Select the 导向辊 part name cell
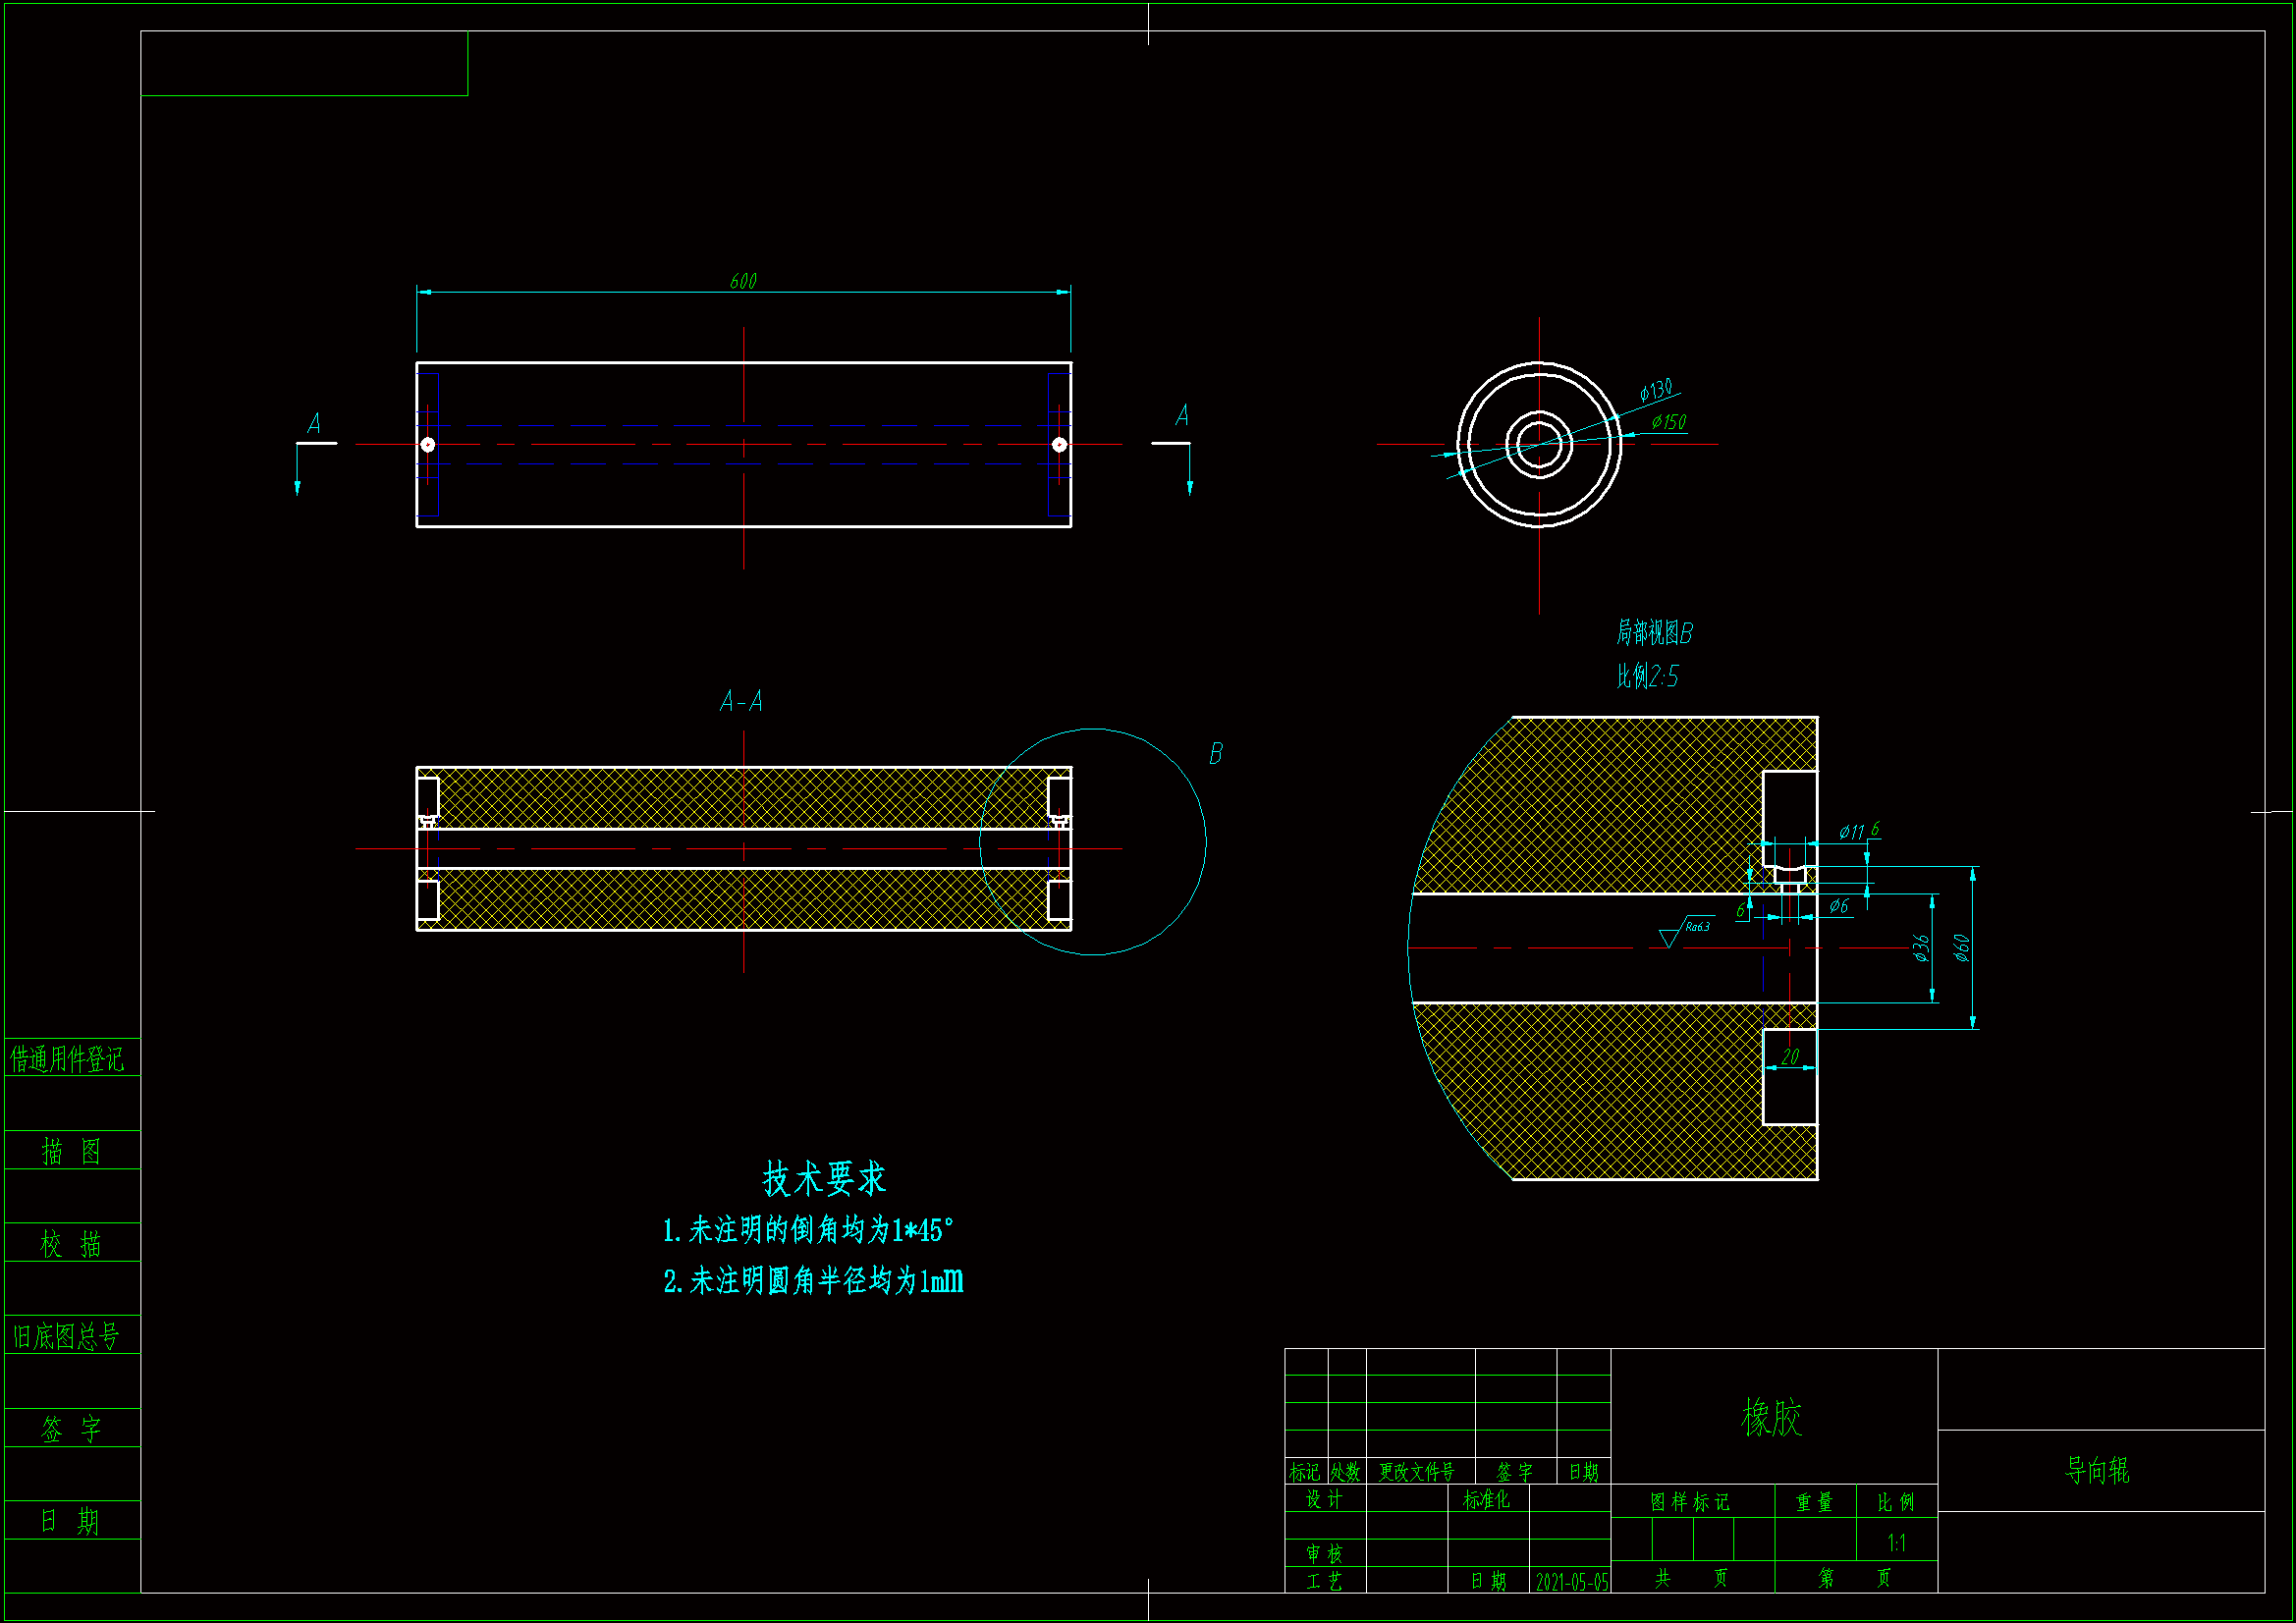The image size is (2296, 1623). pyautogui.click(x=2098, y=1470)
